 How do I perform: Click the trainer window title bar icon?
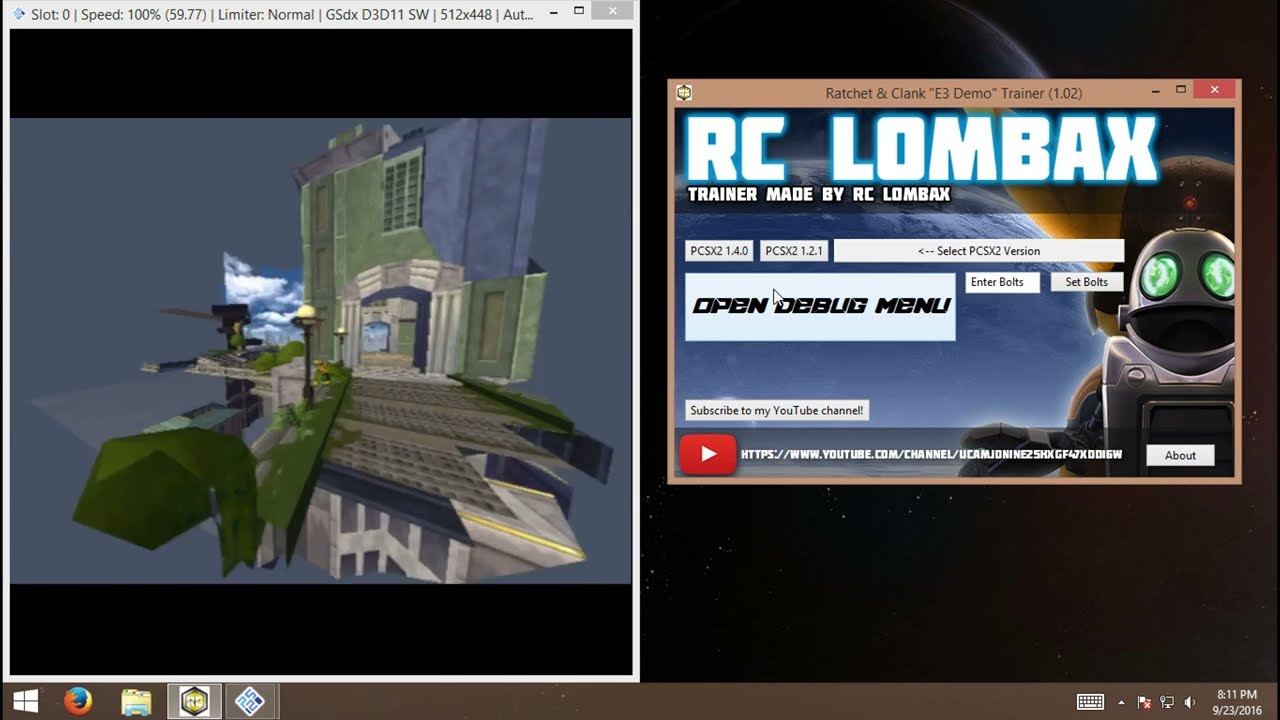point(684,92)
